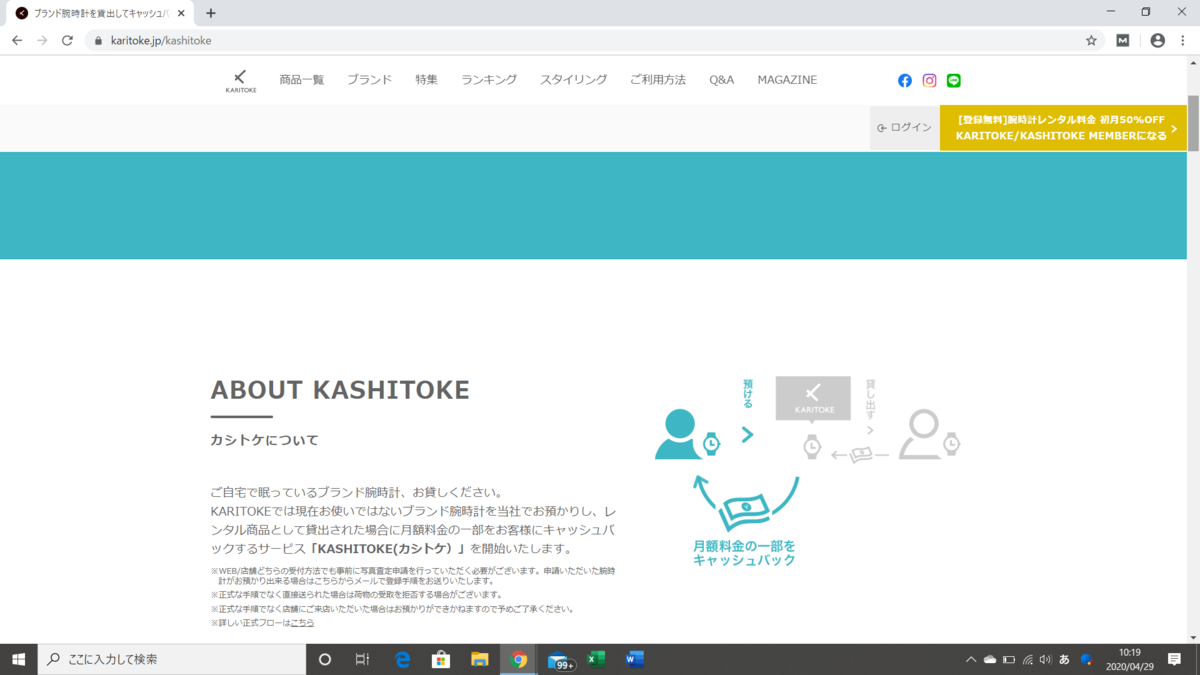Open File Explorer from the taskbar
This screenshot has width=1200, height=675.
[480, 659]
